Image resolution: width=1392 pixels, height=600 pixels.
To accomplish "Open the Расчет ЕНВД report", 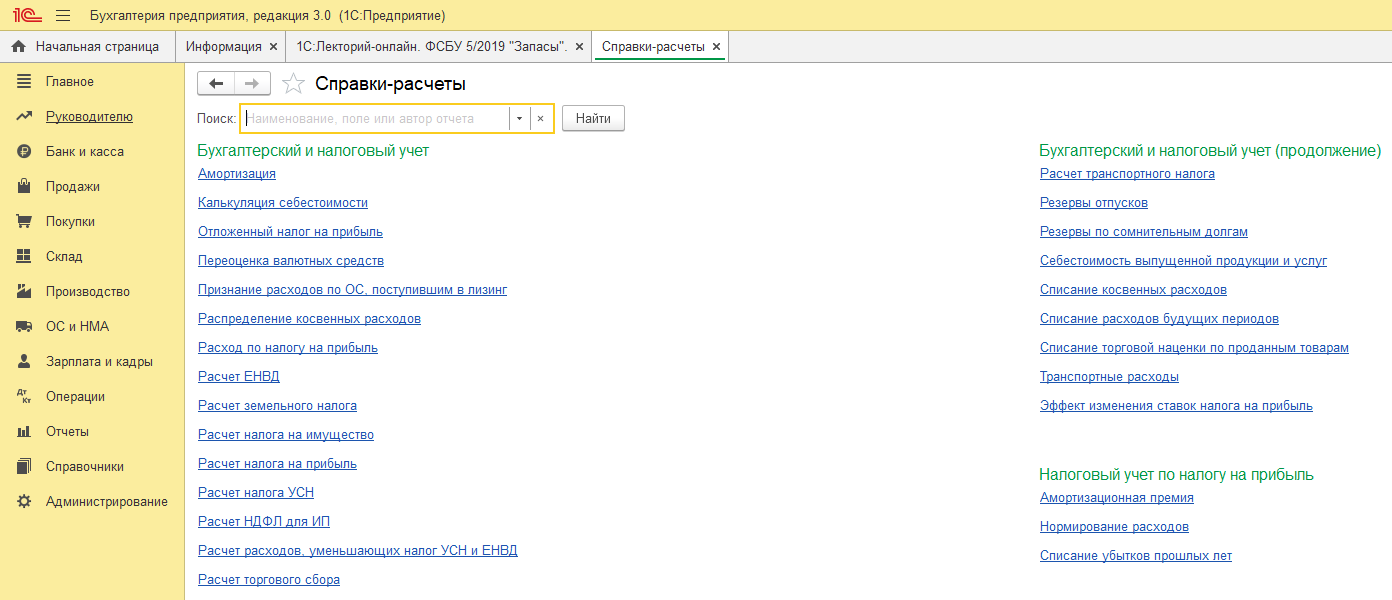I will click(239, 377).
